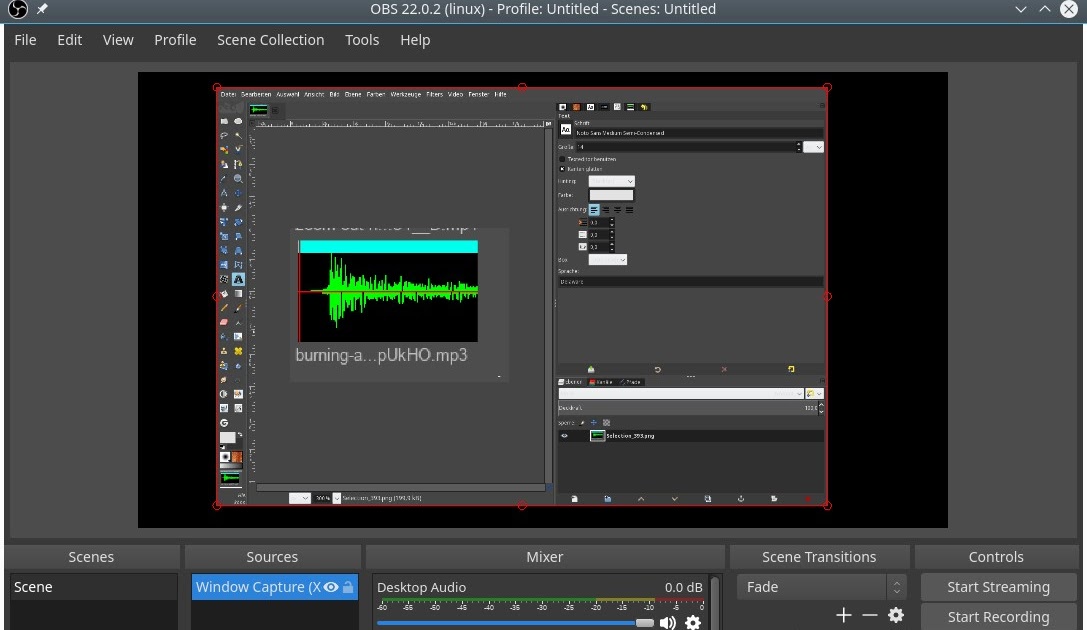Screen dimensions: 1087x630
Task: Open the Tools menu
Action: tap(362, 40)
